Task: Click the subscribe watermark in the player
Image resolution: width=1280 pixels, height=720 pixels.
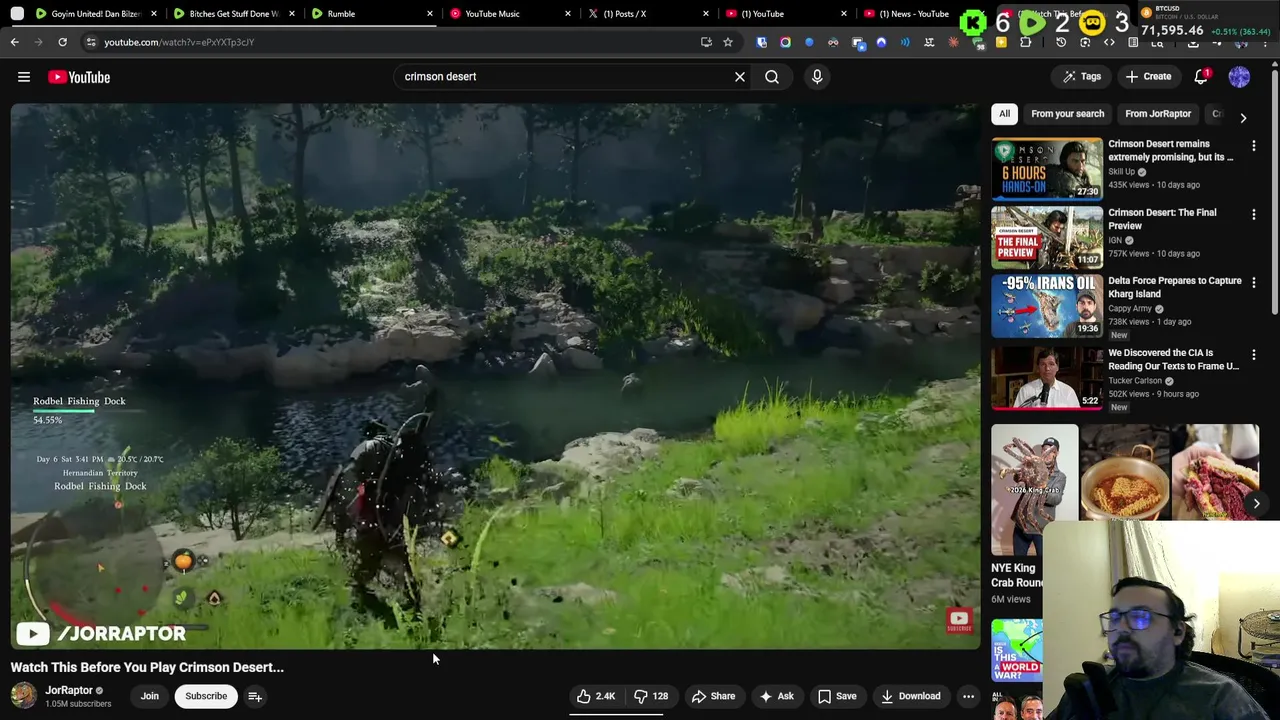Action: pyautogui.click(x=959, y=621)
